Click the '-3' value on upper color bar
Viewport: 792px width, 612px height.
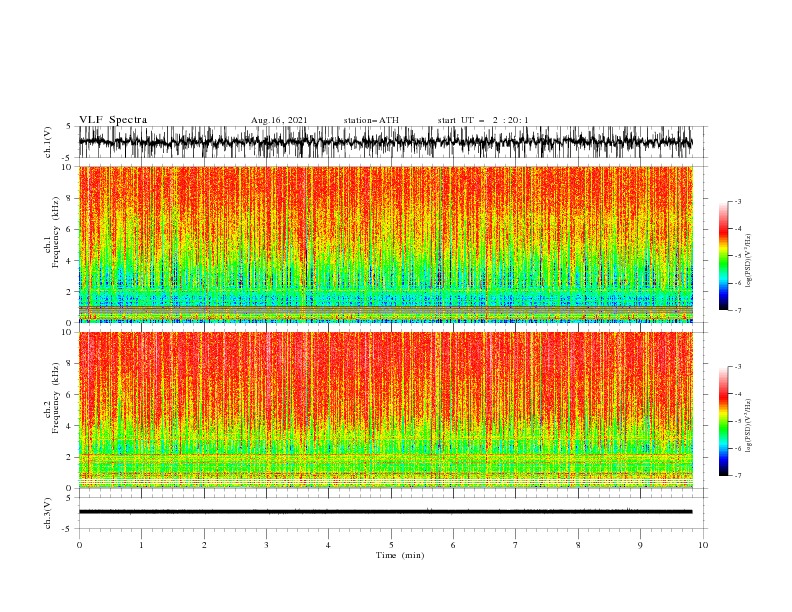click(x=737, y=201)
